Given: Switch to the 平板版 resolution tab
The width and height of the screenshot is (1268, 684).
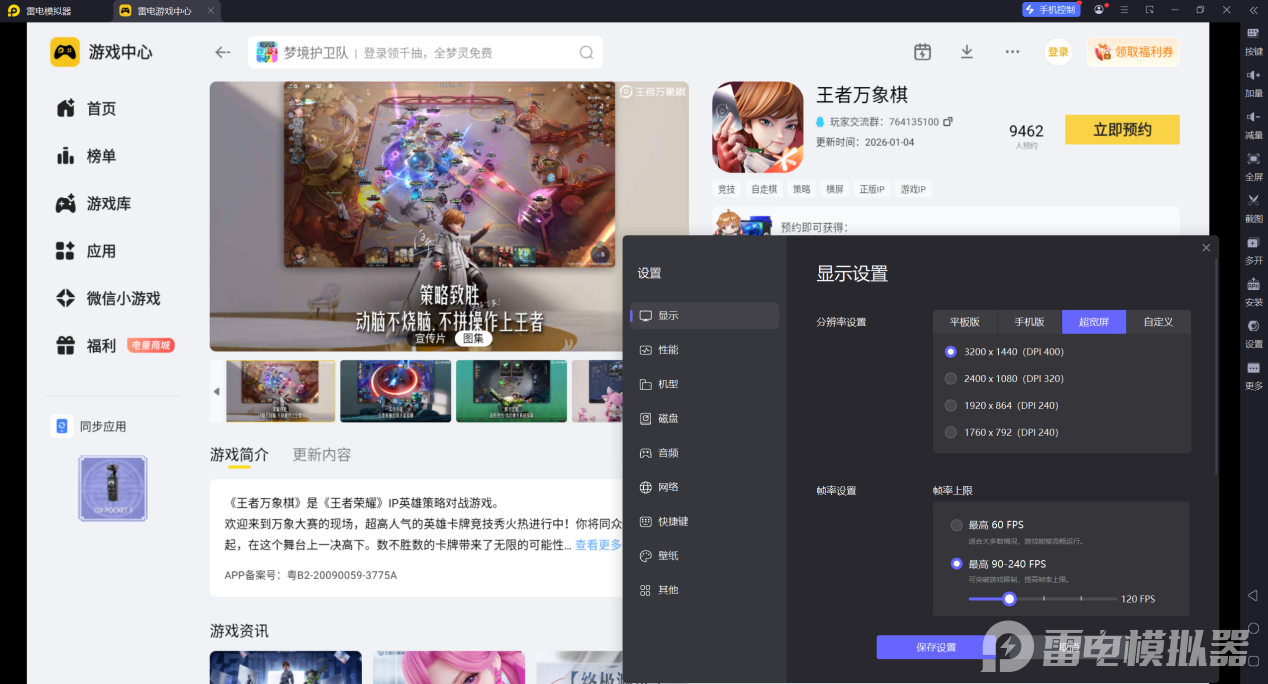Looking at the screenshot, I should pyautogui.click(x=965, y=322).
